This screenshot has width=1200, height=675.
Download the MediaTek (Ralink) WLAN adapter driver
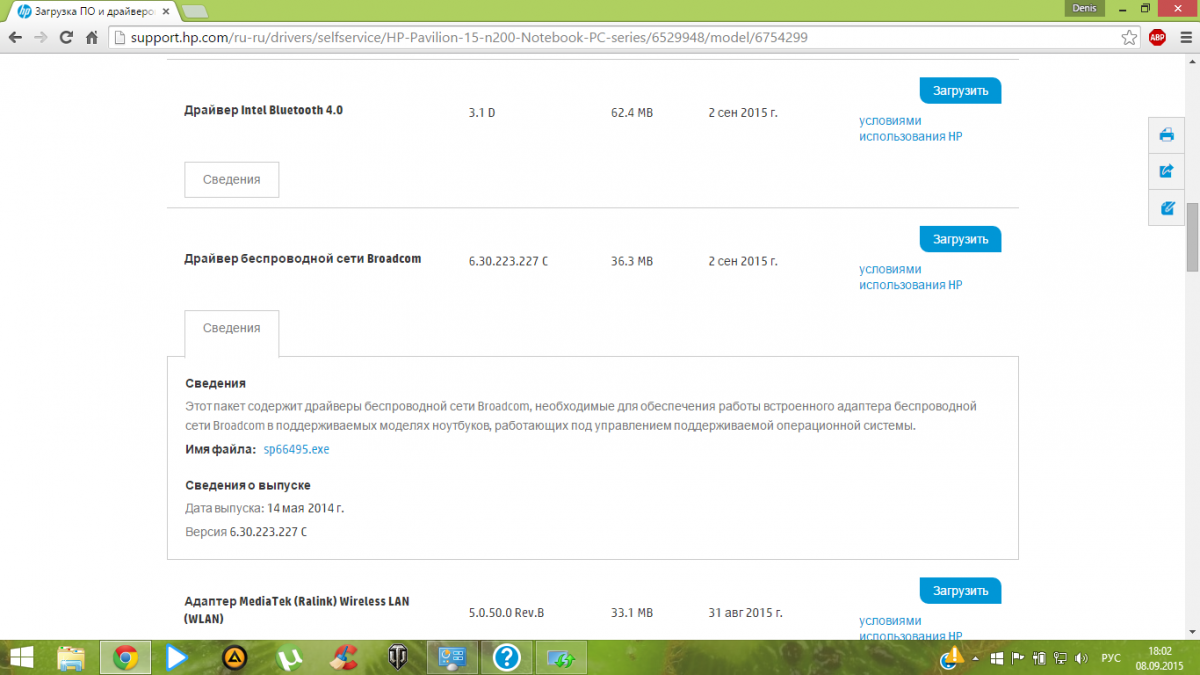pyautogui.click(x=960, y=590)
